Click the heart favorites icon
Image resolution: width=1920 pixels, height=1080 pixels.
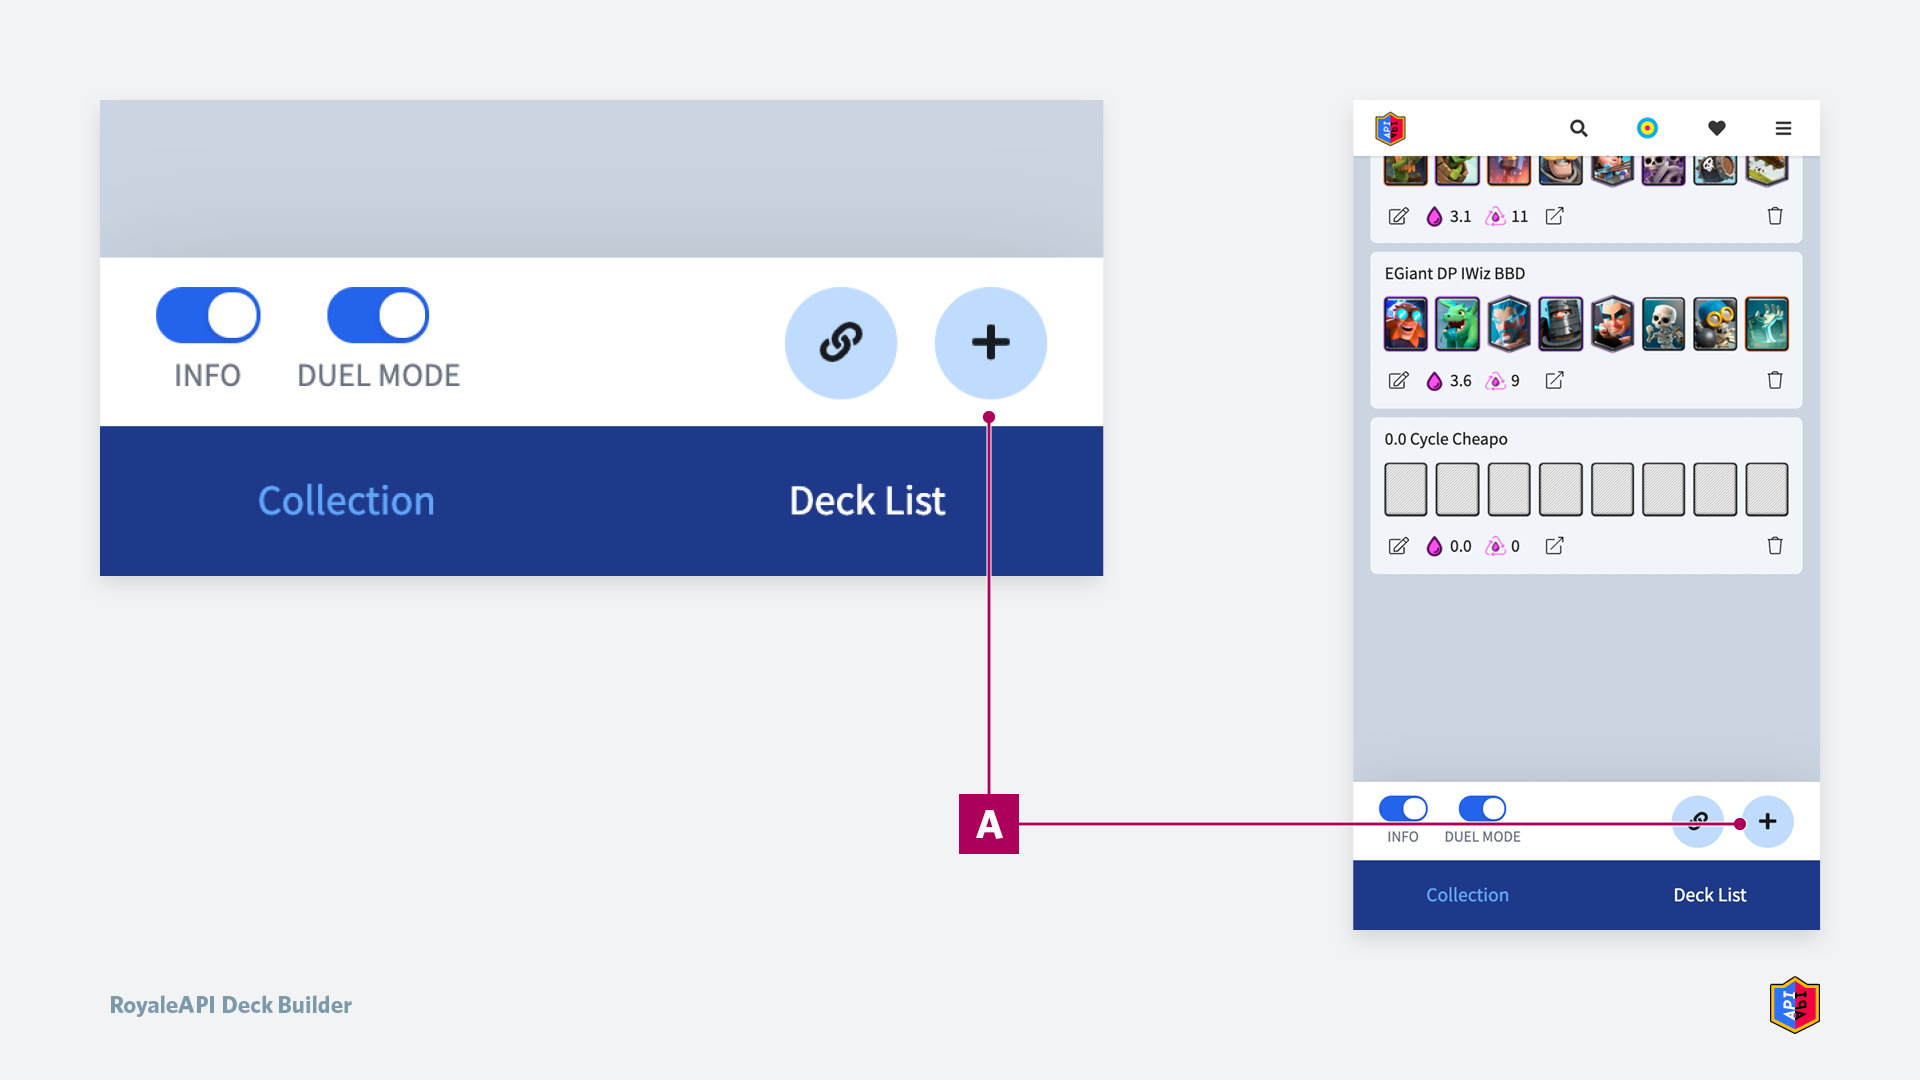[1716, 128]
